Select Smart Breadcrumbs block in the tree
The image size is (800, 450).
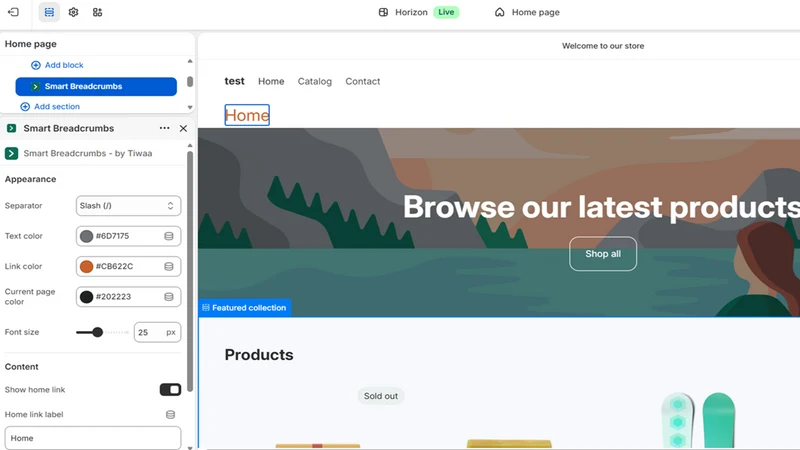tap(96, 87)
